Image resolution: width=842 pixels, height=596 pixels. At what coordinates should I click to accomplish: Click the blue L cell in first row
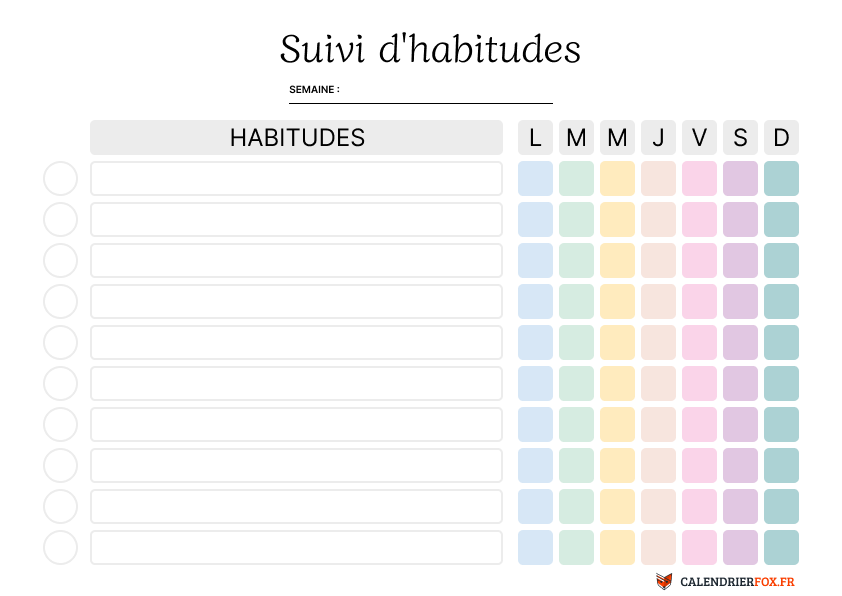tap(535, 179)
